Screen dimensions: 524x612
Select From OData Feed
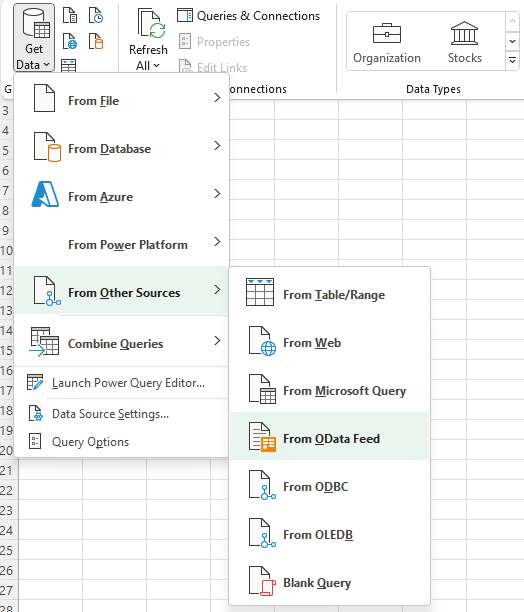coord(330,436)
